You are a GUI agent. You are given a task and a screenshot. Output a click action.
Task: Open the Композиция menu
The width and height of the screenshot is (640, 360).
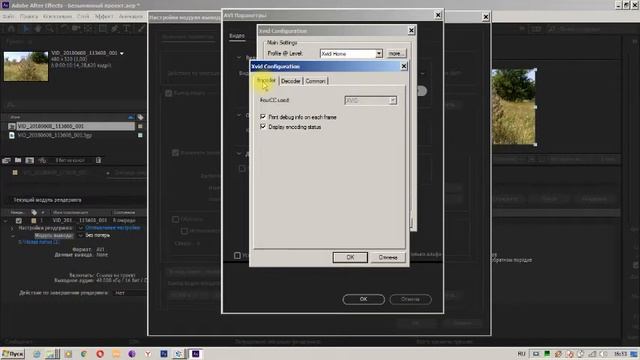57,16
